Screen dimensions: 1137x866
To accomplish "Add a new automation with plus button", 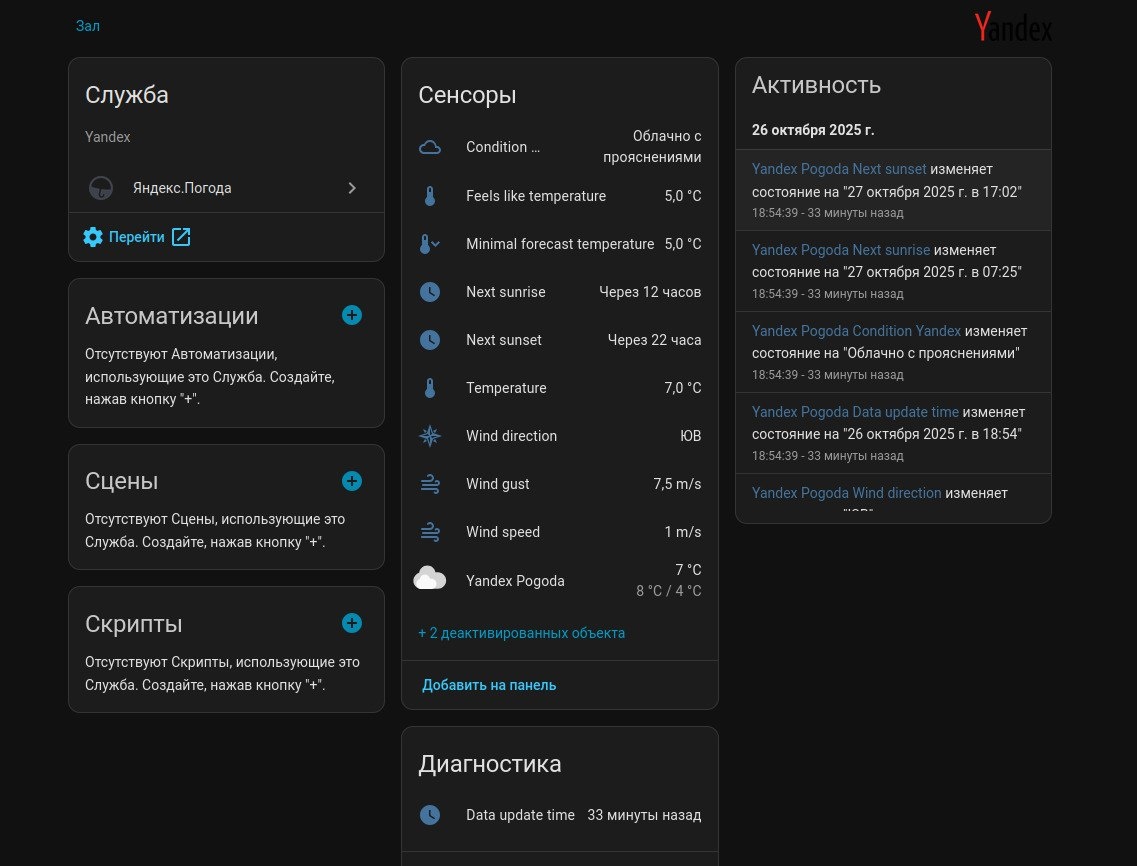I will (x=352, y=315).
